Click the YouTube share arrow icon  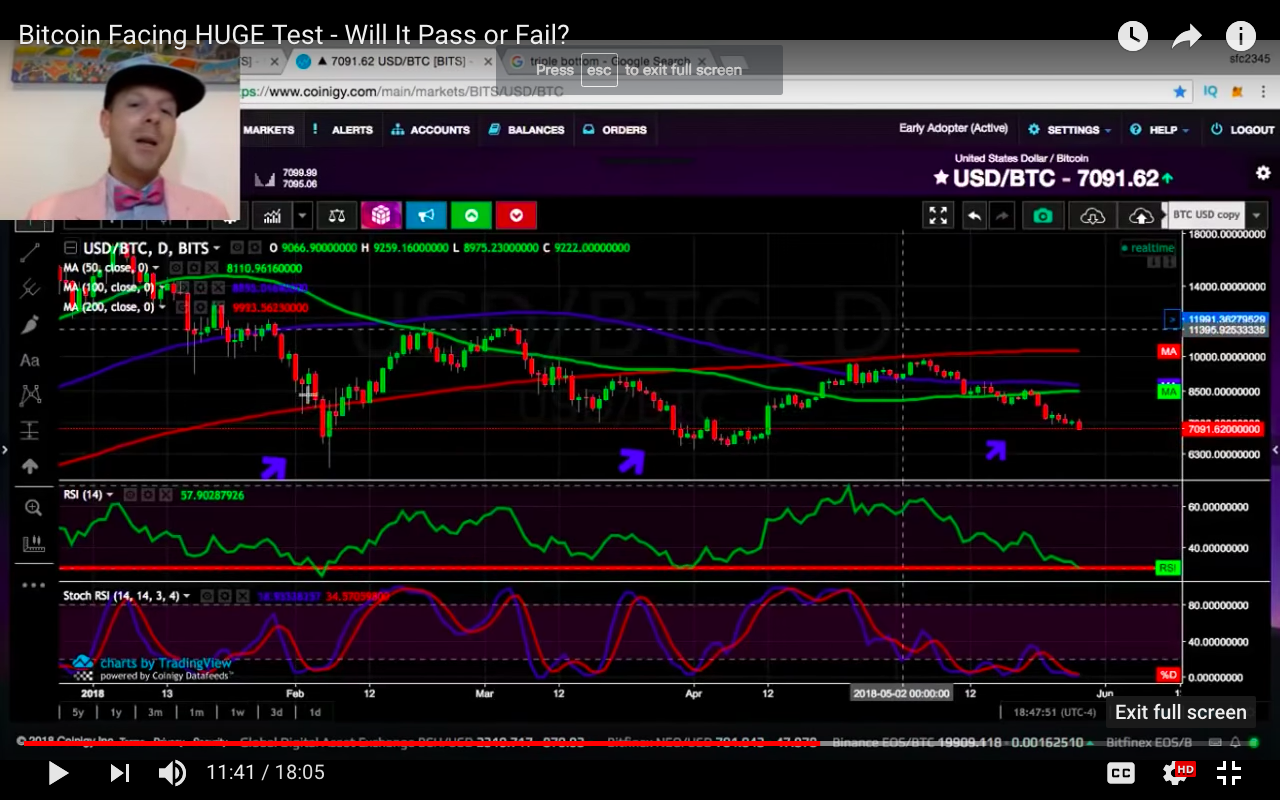coord(1186,37)
